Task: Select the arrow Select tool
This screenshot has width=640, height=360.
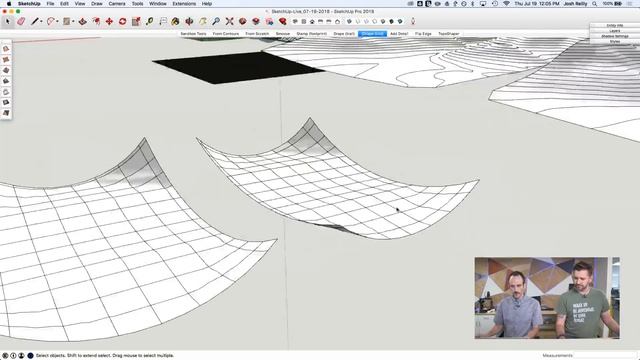Action: tap(7, 21)
